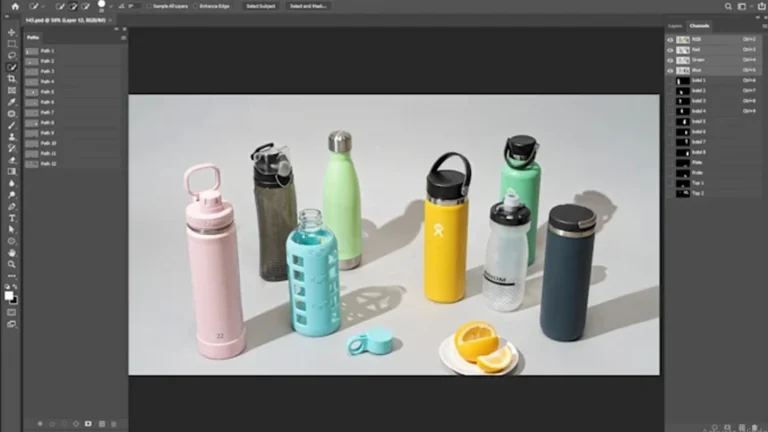Open the workspace switcher icon

pyautogui.click(x=742, y=6)
